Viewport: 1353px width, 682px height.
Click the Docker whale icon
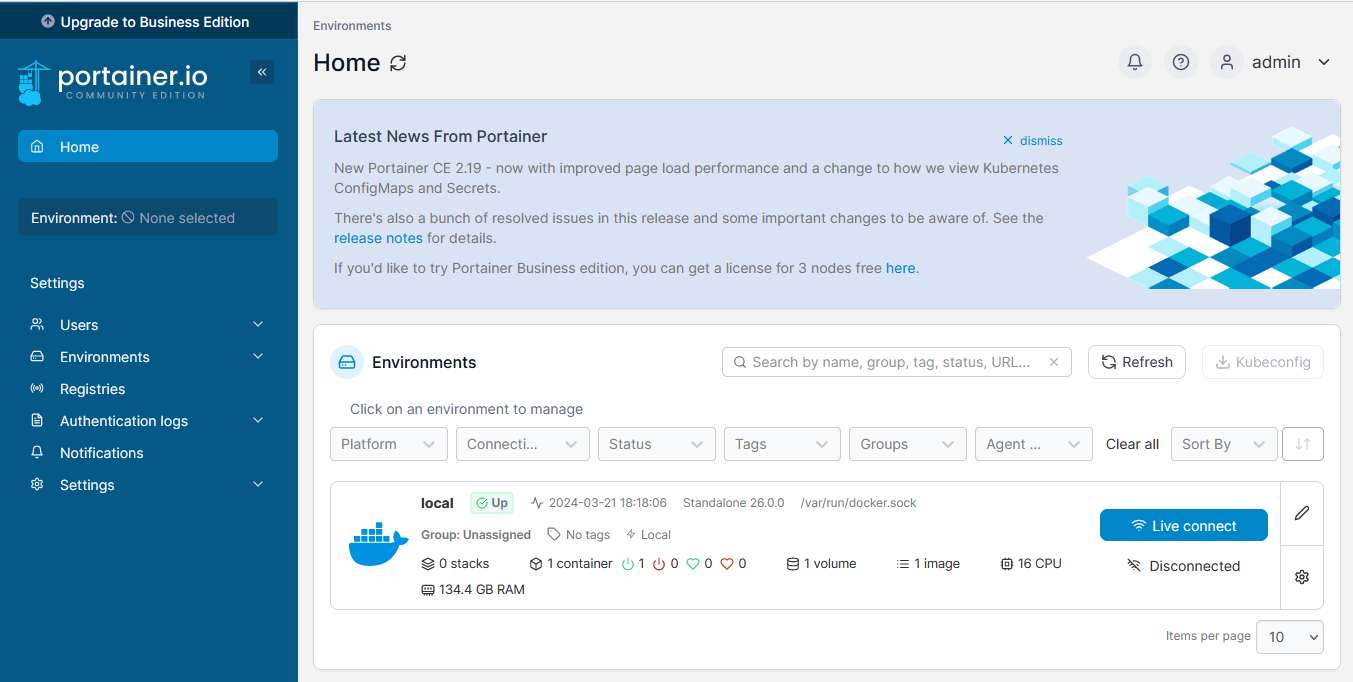pyautogui.click(x=379, y=545)
